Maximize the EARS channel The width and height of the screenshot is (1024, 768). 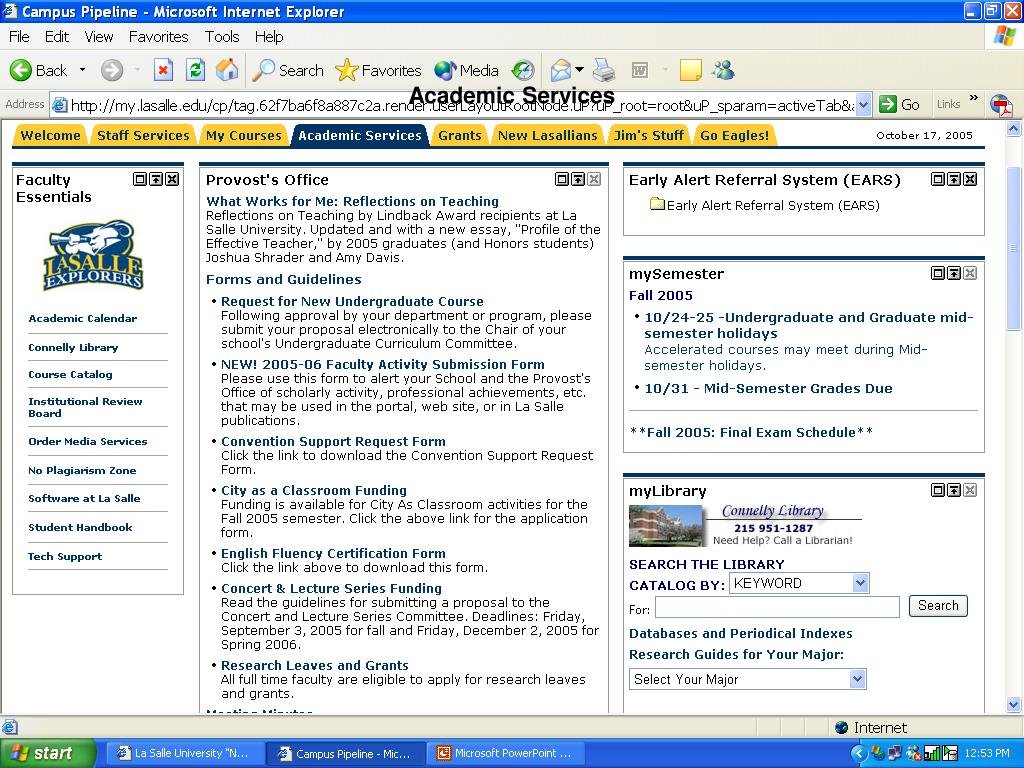tap(938, 179)
